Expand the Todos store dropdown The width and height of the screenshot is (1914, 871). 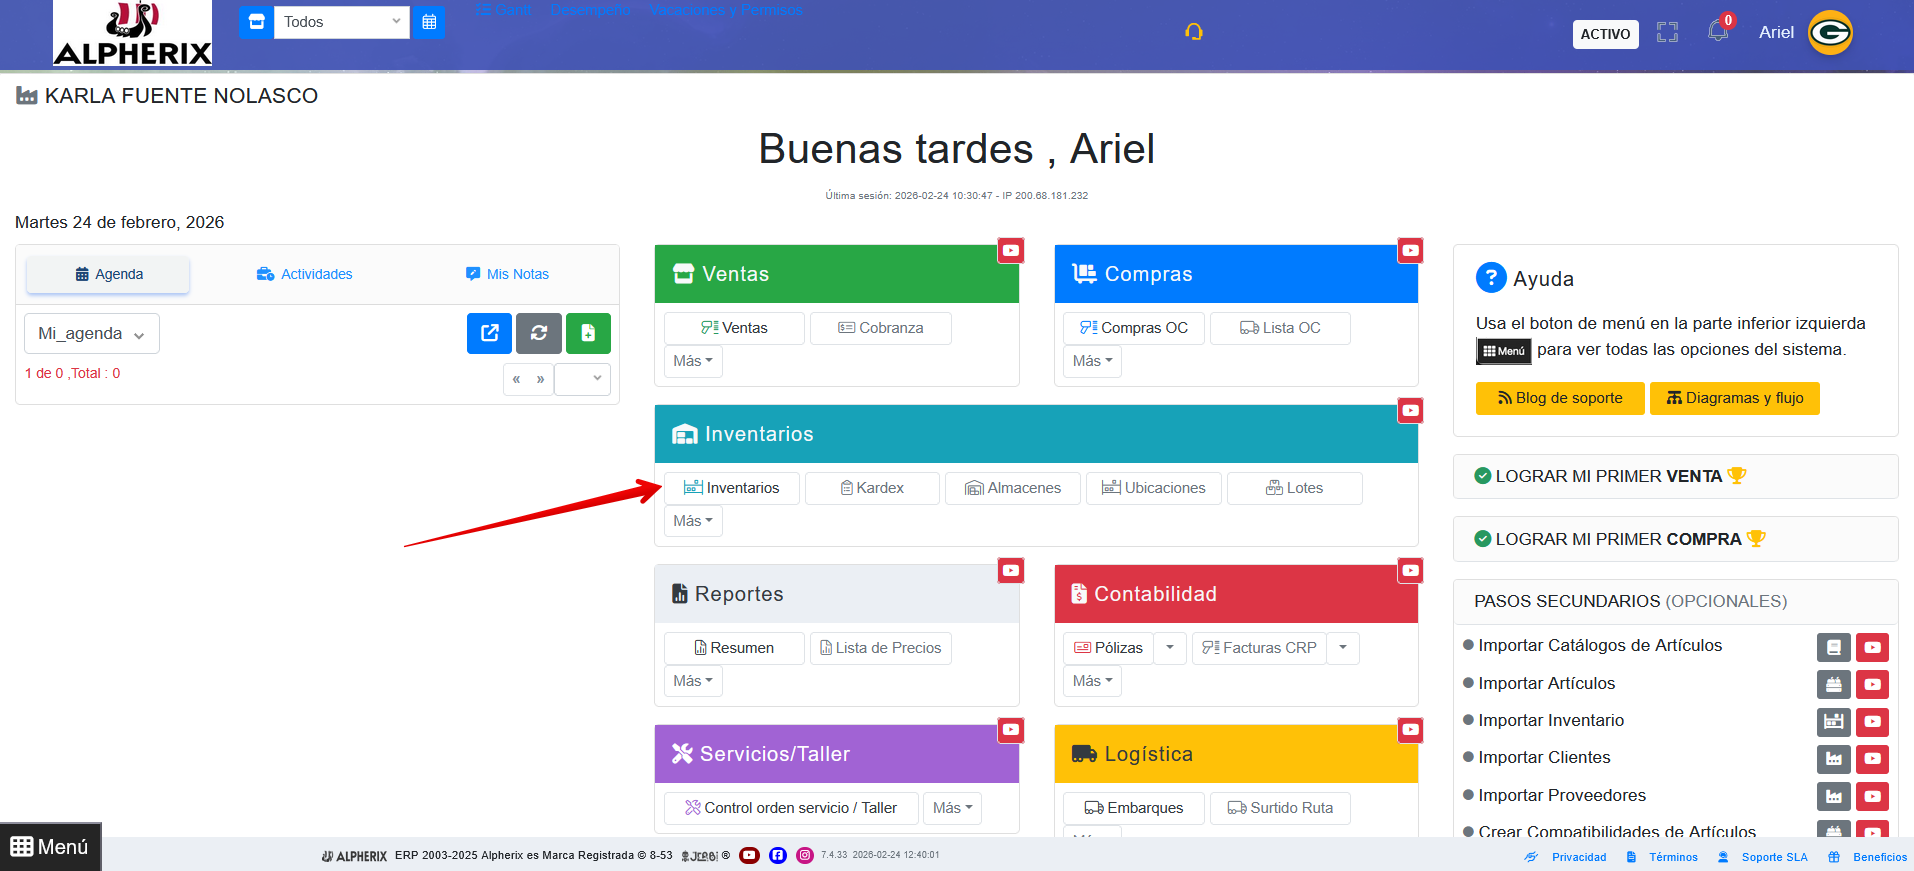(x=341, y=22)
